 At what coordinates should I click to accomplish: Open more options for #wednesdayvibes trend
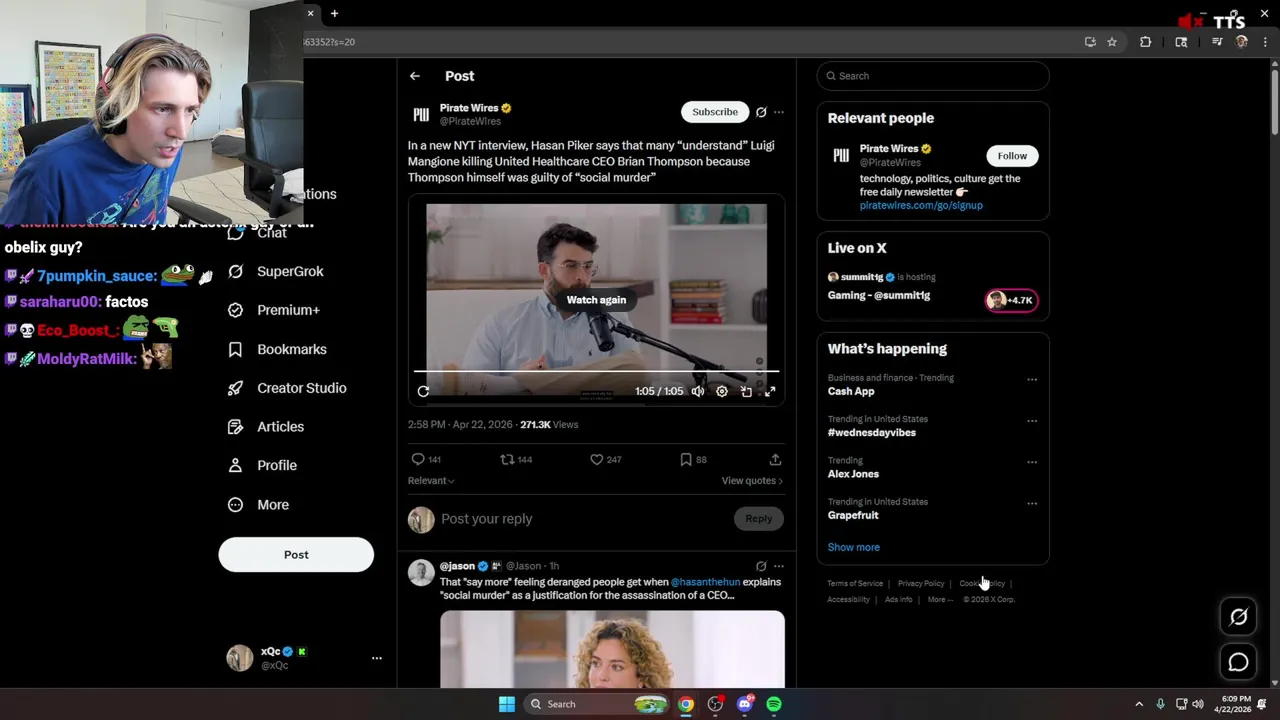(1032, 421)
